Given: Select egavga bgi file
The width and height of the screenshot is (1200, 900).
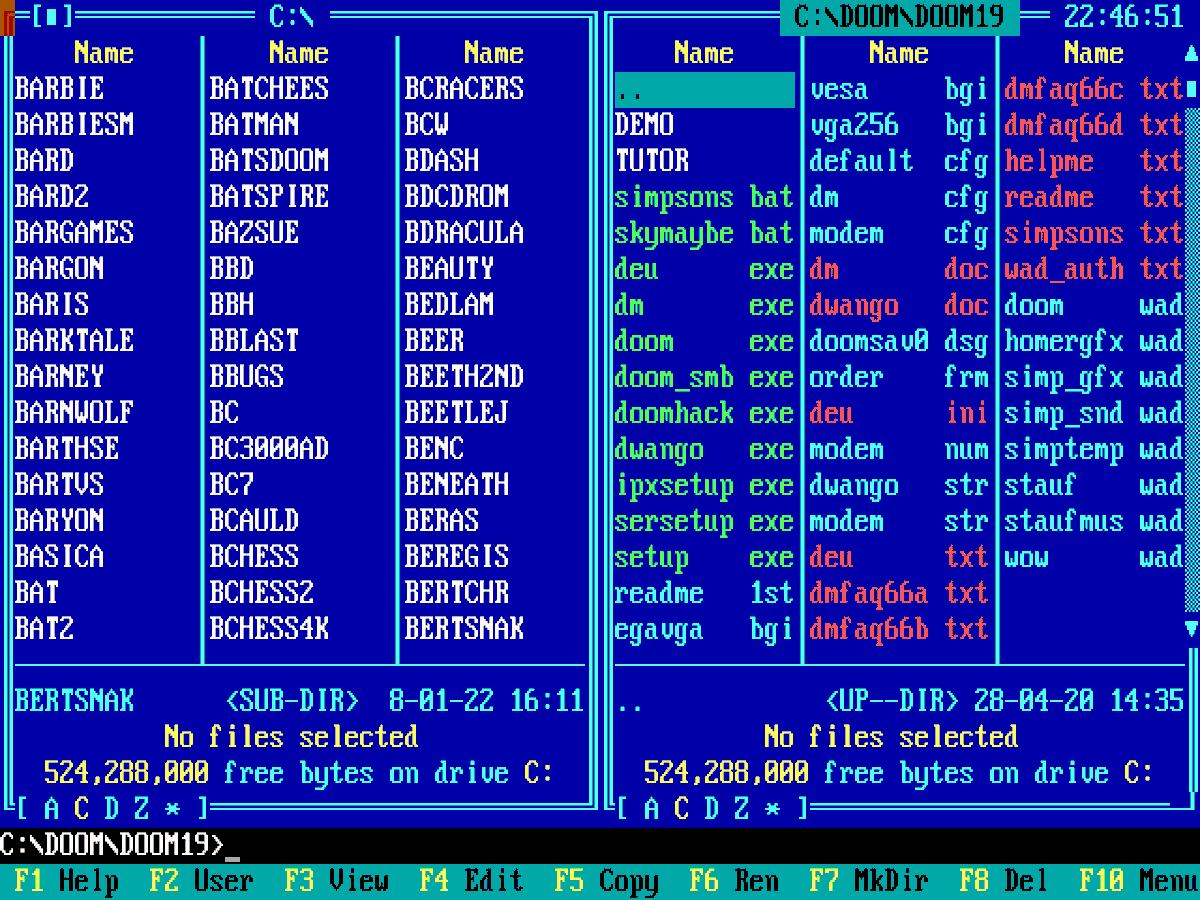Looking at the screenshot, I should pyautogui.click(x=705, y=629).
